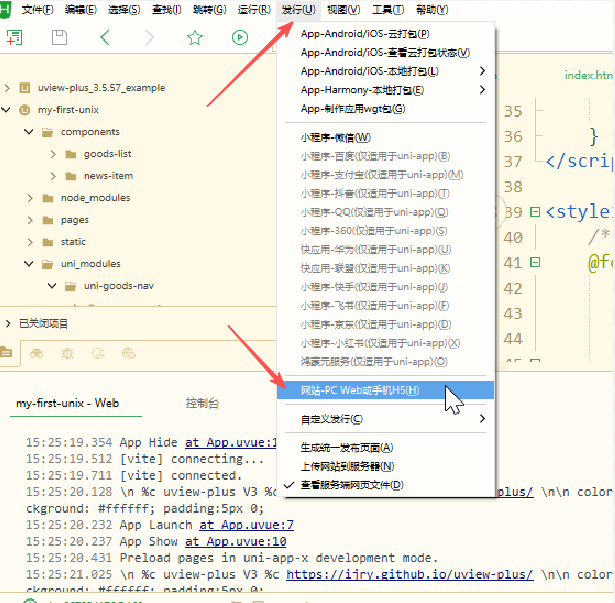This screenshot has width=615, height=603.
Task: Collapse my-first-unix project tree
Action: [x=6, y=109]
